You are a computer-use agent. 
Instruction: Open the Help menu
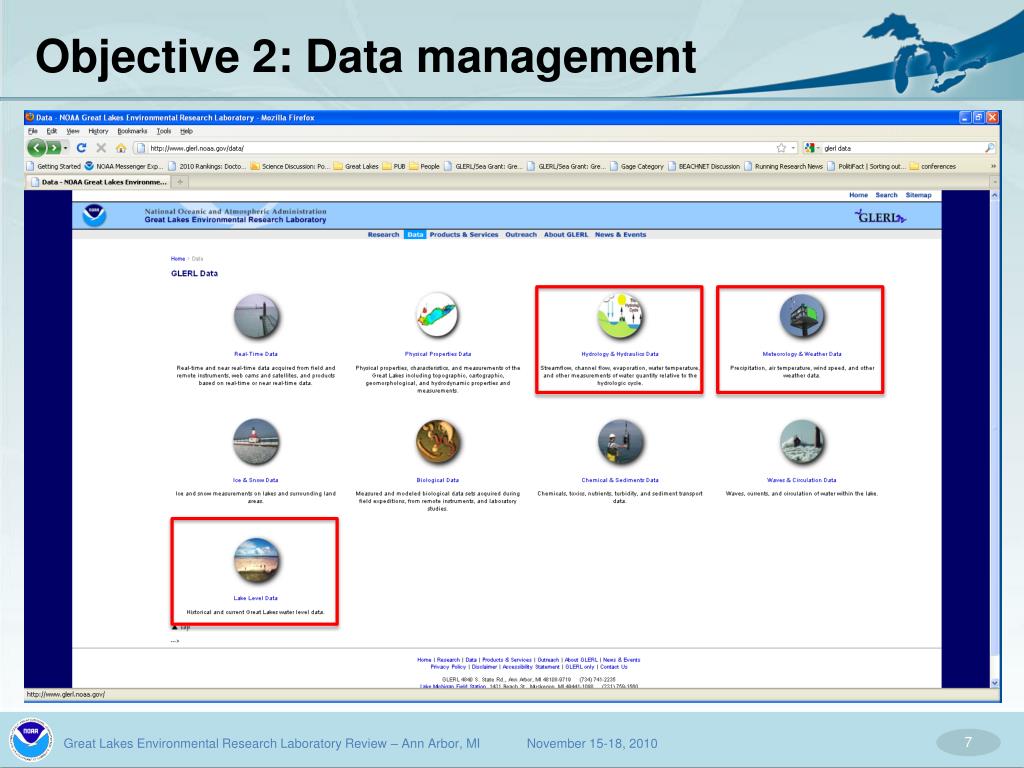(x=186, y=131)
